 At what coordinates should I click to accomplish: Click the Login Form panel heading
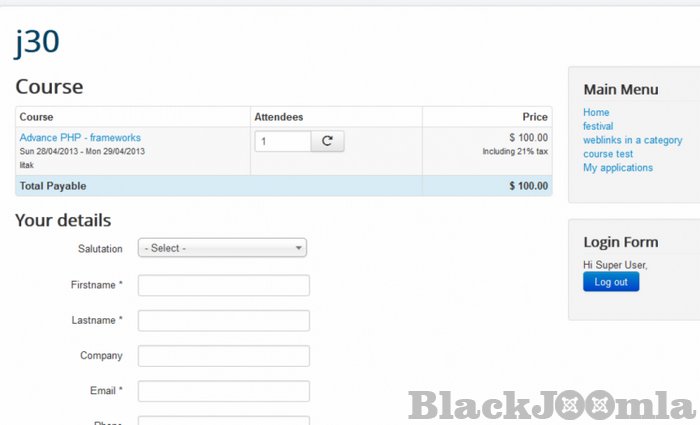(x=620, y=242)
